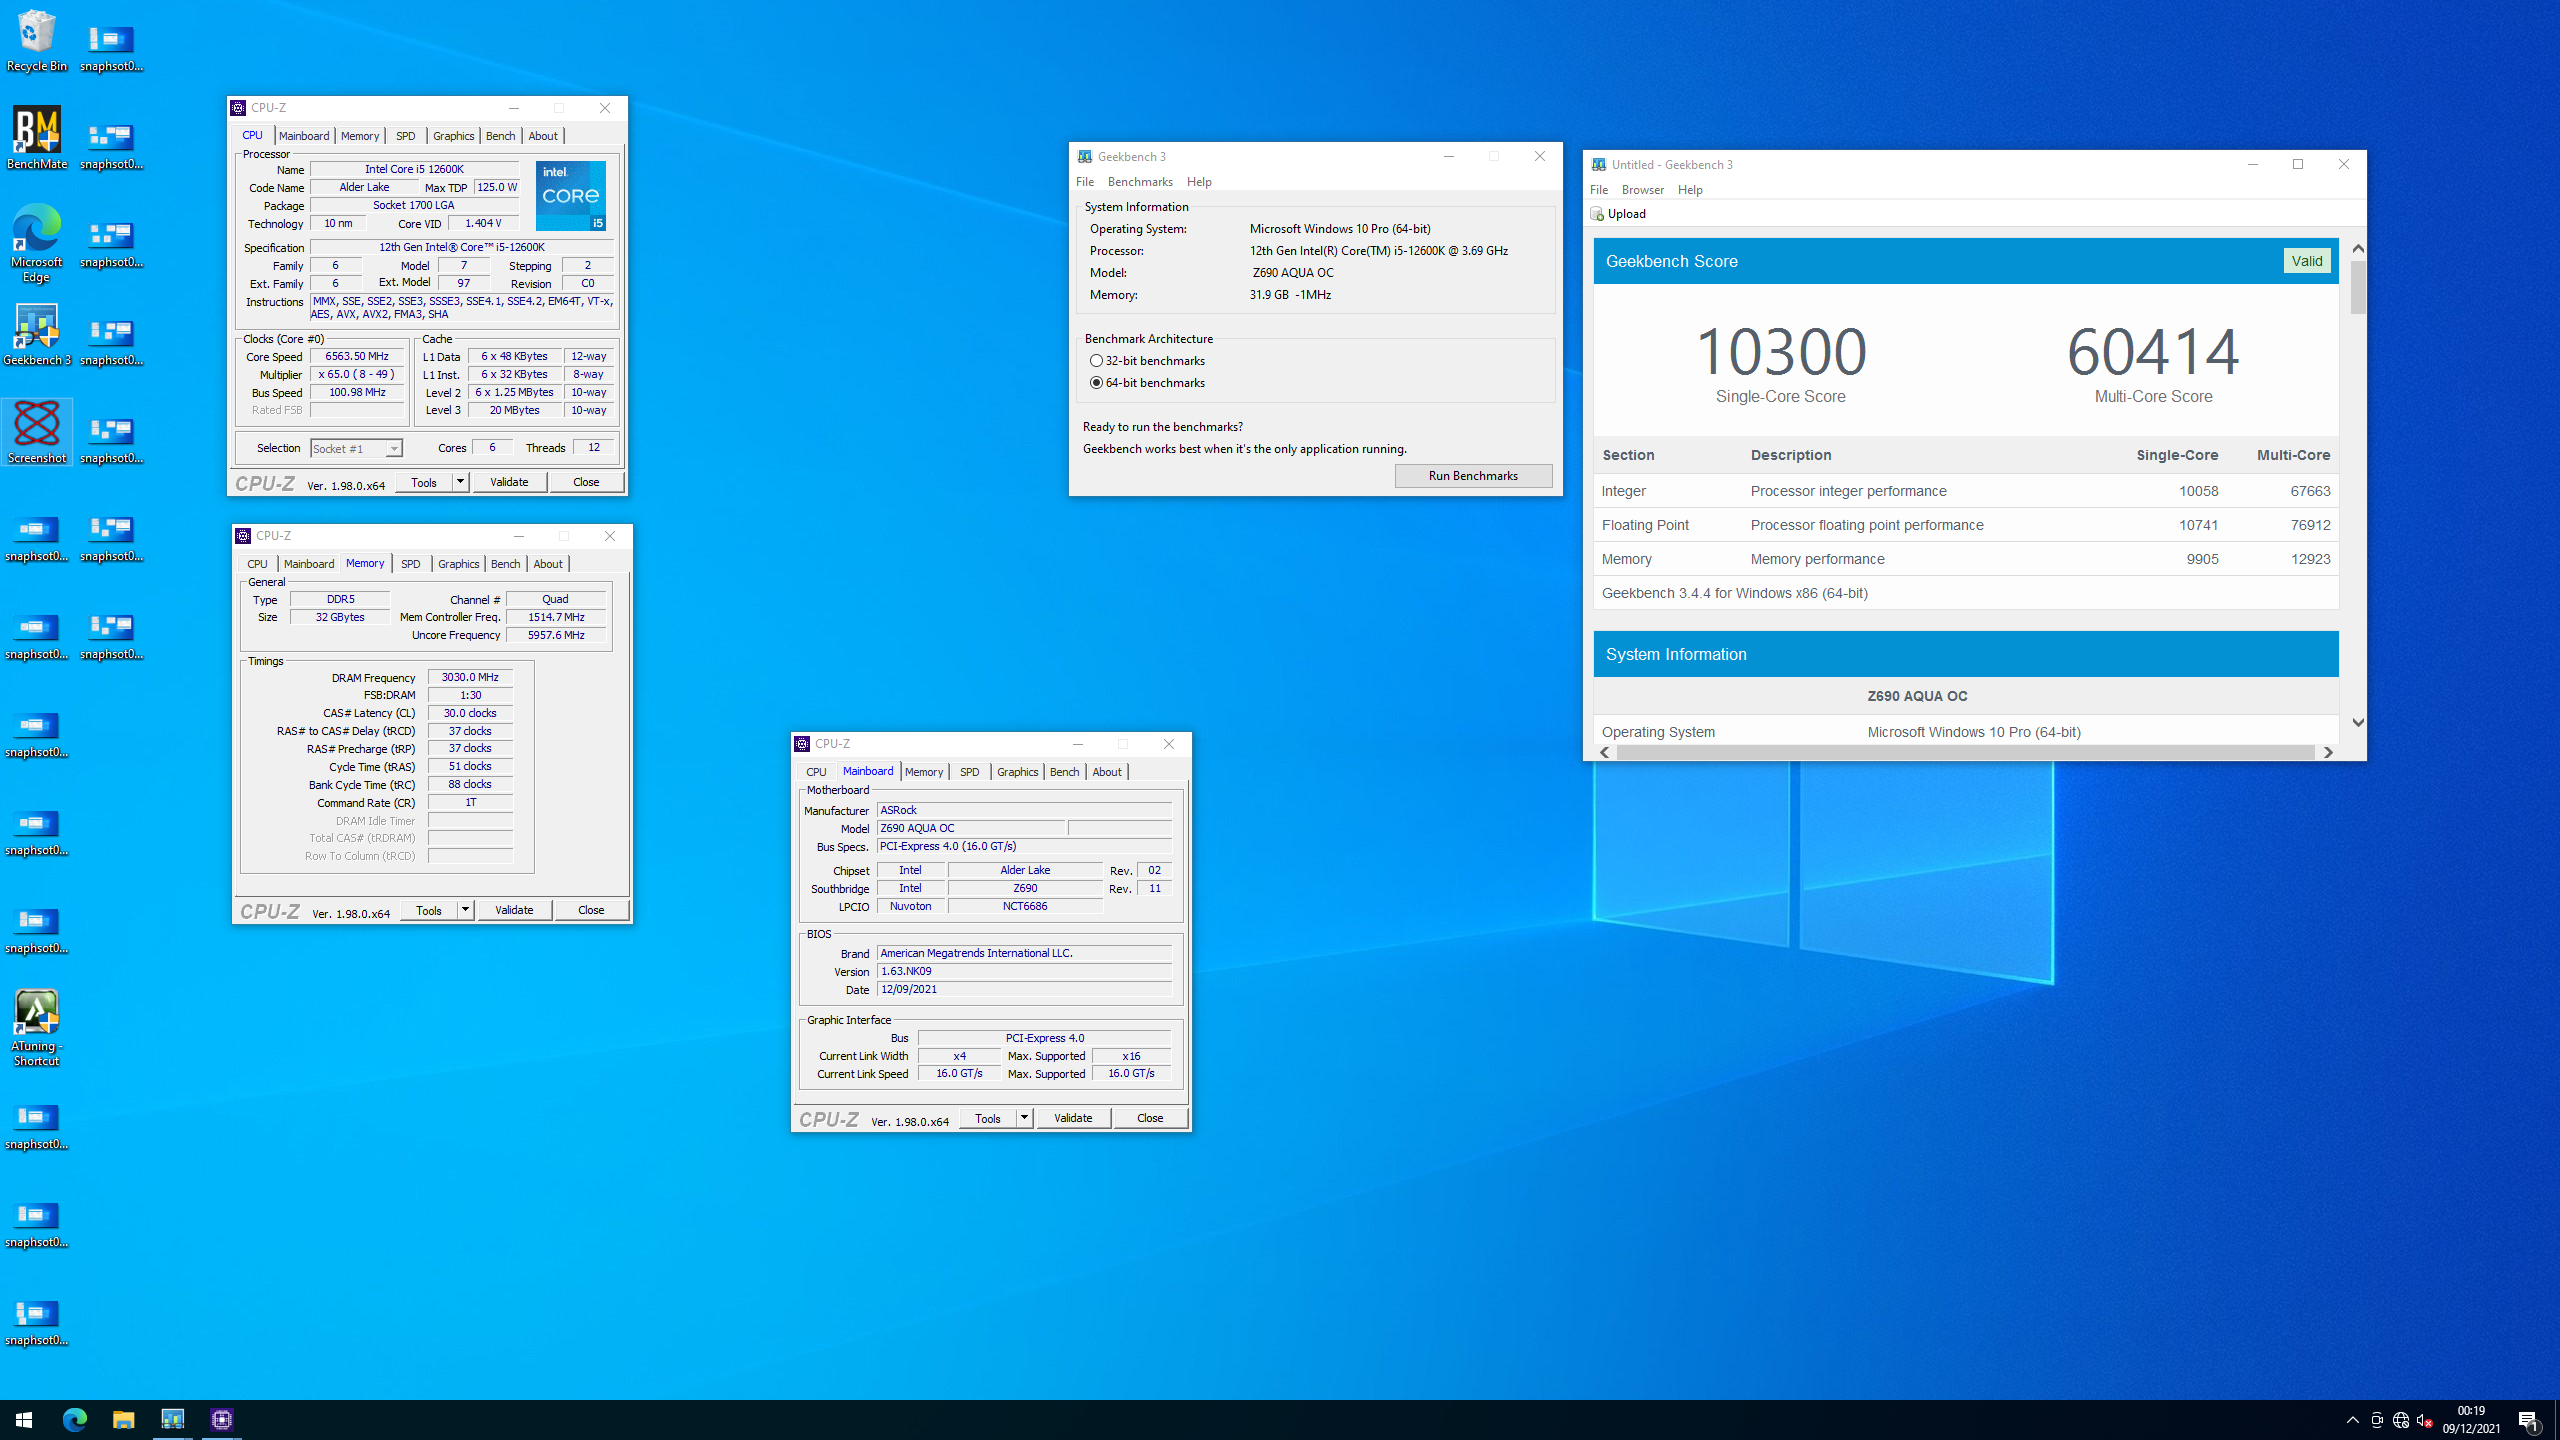
Task: Click Geekbench results vertical scrollbar down arrow
Action: (2358, 722)
